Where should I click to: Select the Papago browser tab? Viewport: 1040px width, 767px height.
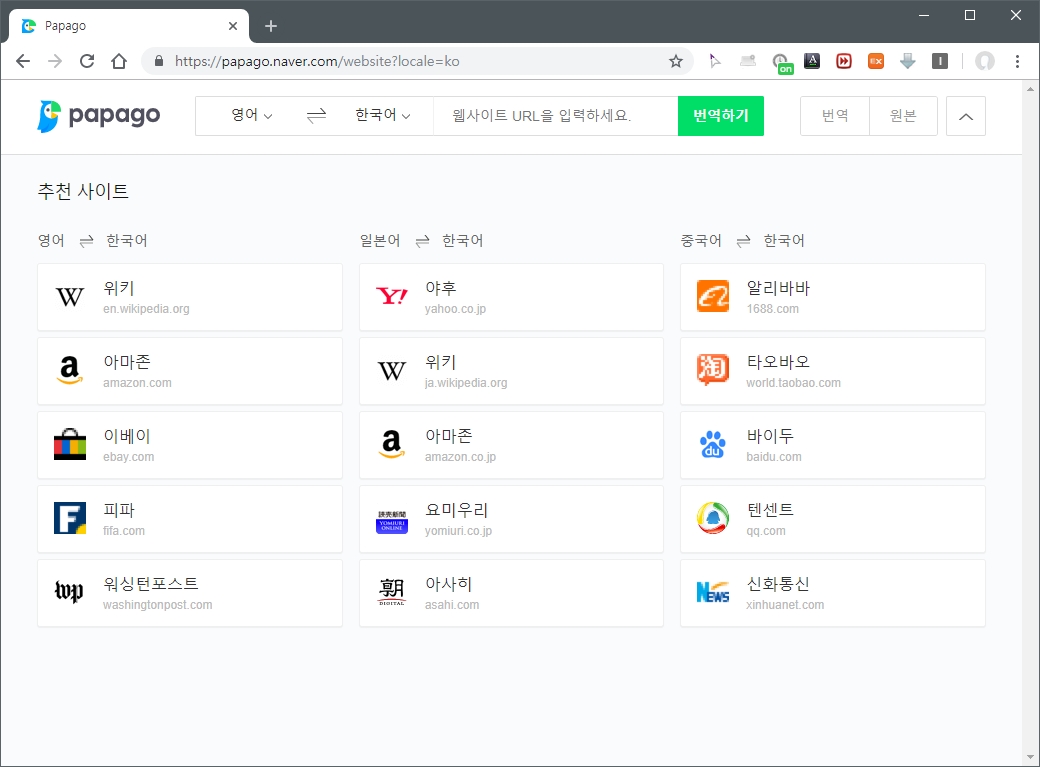129,26
